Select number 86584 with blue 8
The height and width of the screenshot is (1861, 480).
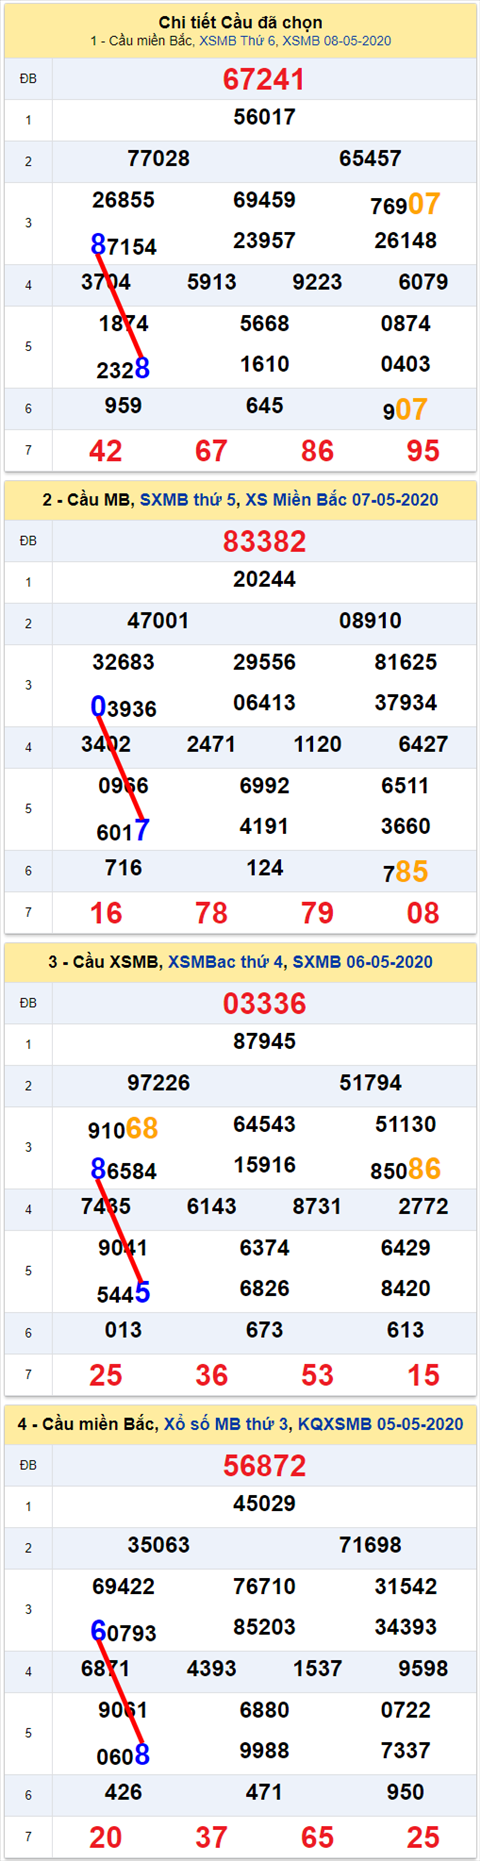(x=123, y=1170)
